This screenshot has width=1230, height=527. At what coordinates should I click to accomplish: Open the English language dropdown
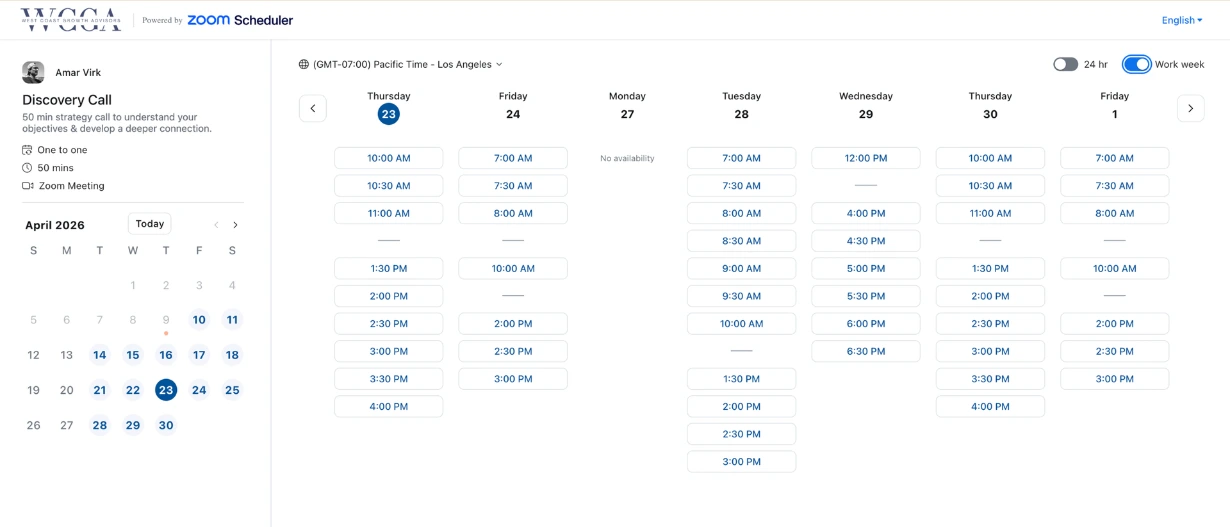point(1181,20)
